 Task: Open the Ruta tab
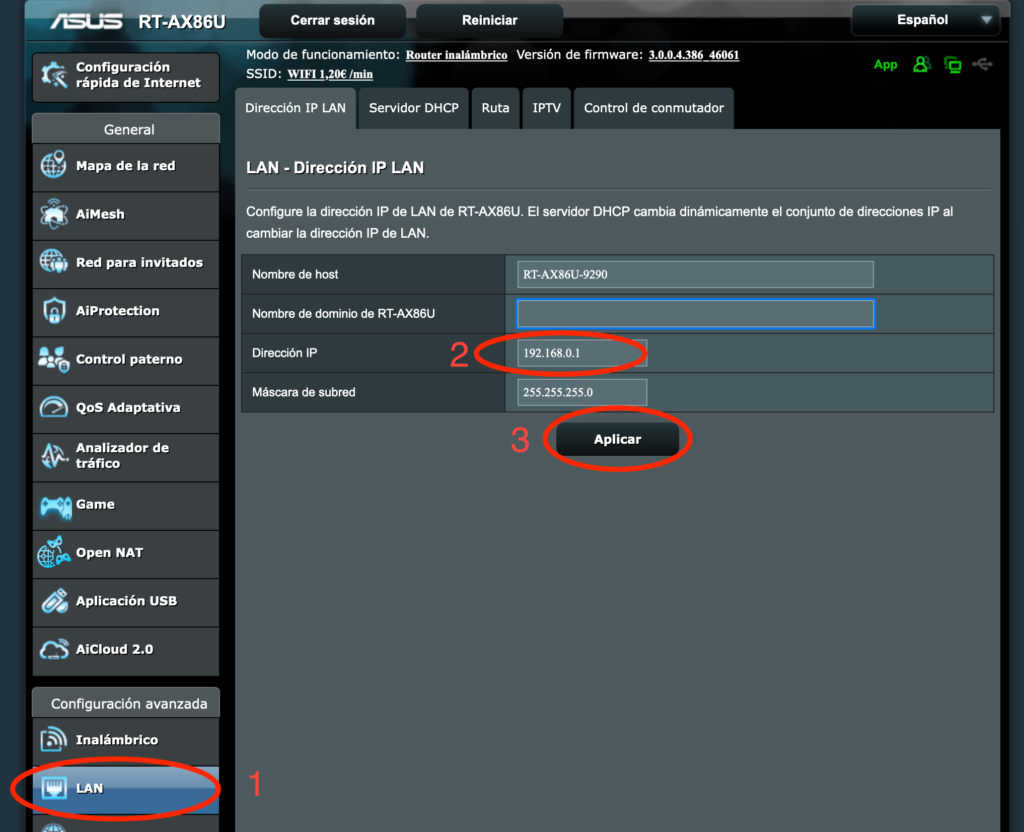click(495, 108)
